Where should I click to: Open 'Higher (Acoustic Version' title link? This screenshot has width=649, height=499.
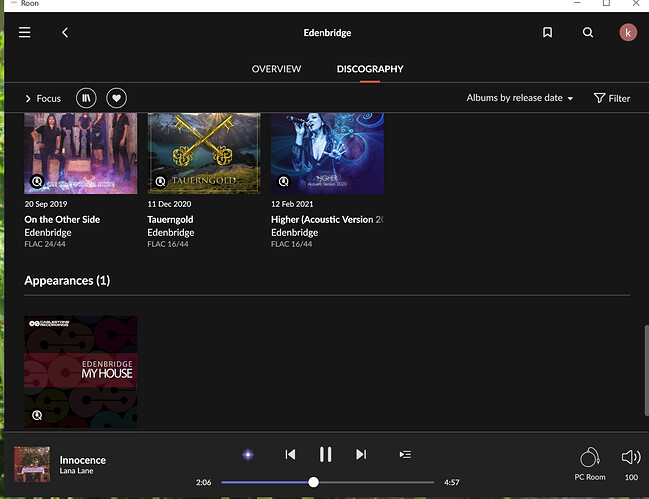327,219
